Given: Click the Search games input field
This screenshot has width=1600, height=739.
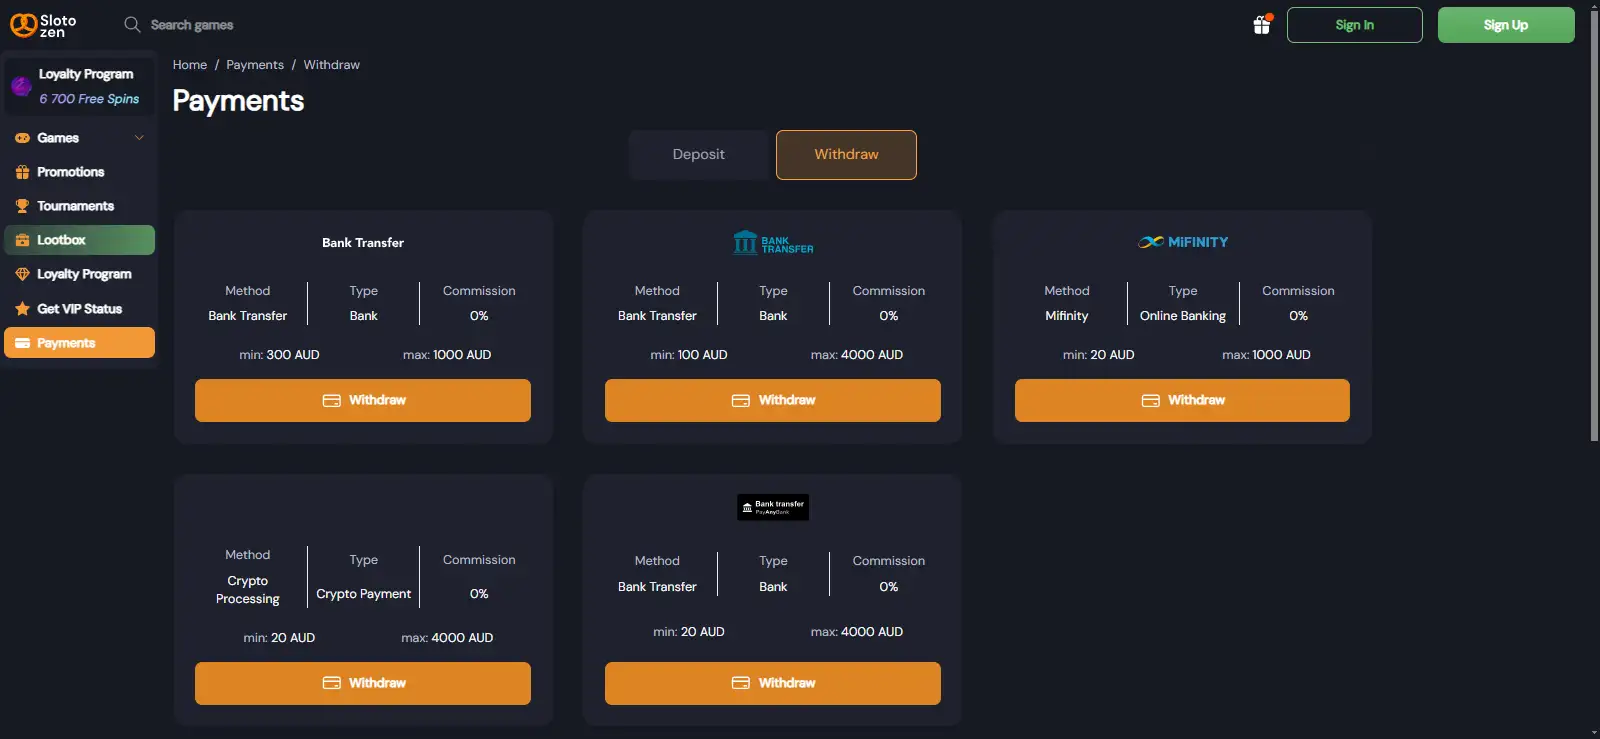Looking at the screenshot, I should click(192, 25).
